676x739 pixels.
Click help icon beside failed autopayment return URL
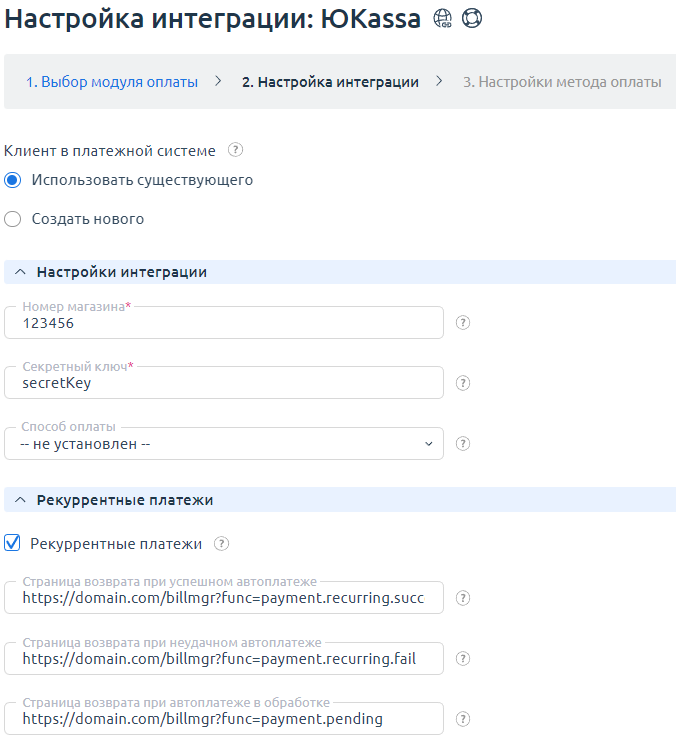[x=463, y=658]
